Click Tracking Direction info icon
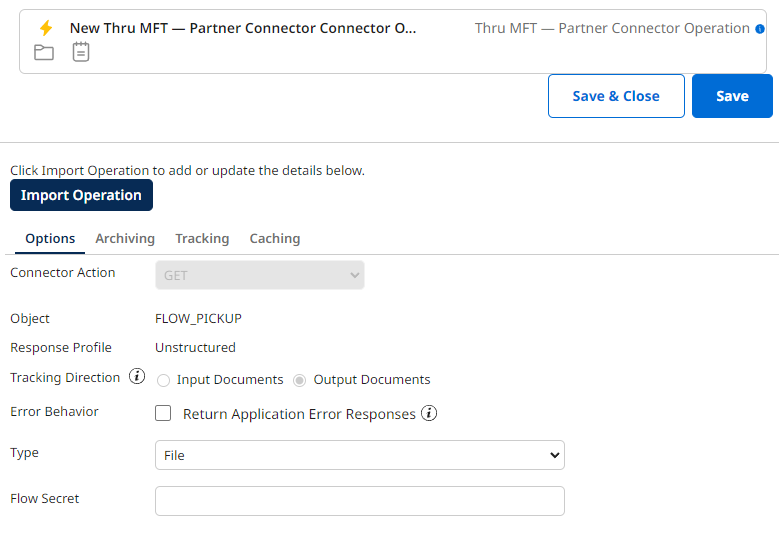Image resolution: width=779 pixels, height=540 pixels. (x=137, y=377)
